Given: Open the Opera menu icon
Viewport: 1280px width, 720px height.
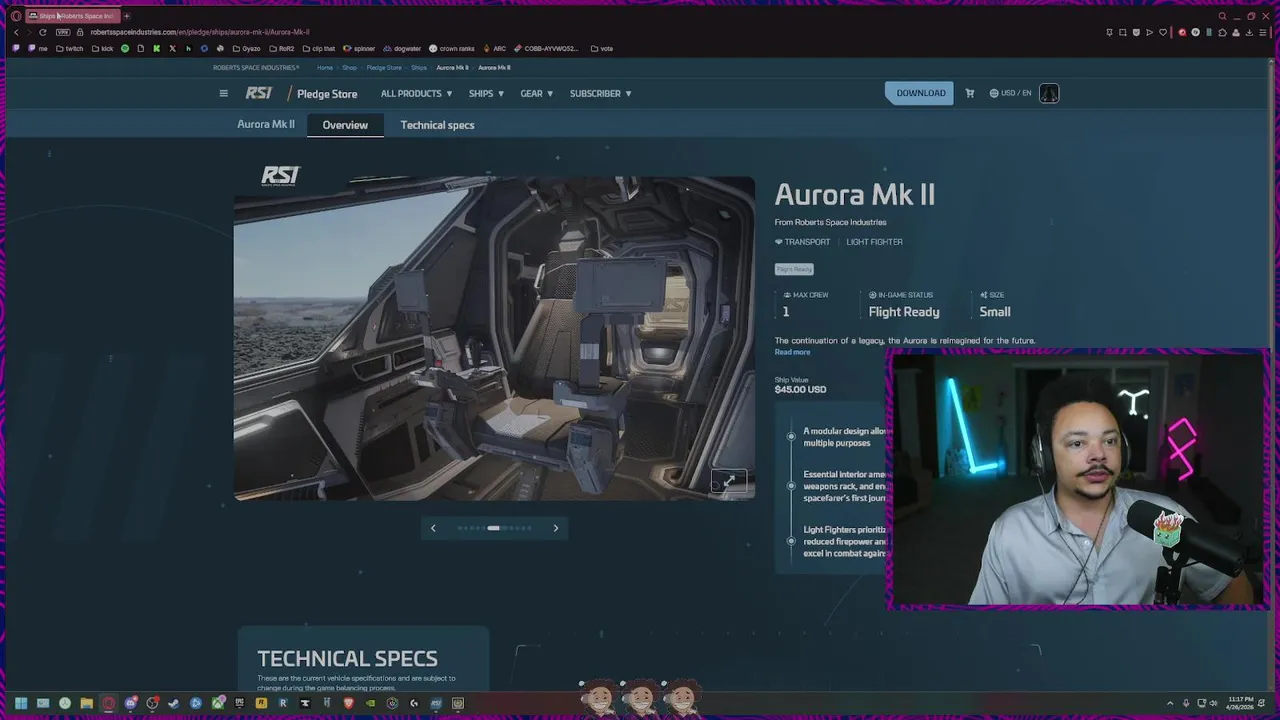Looking at the screenshot, I should tap(16, 16).
